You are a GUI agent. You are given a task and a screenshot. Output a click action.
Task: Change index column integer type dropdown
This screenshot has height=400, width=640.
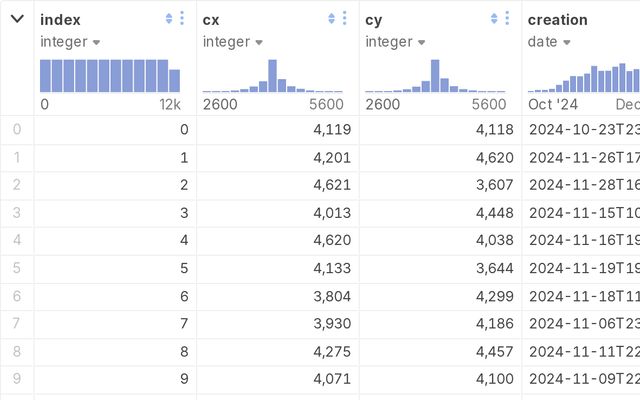[x=70, y=42]
